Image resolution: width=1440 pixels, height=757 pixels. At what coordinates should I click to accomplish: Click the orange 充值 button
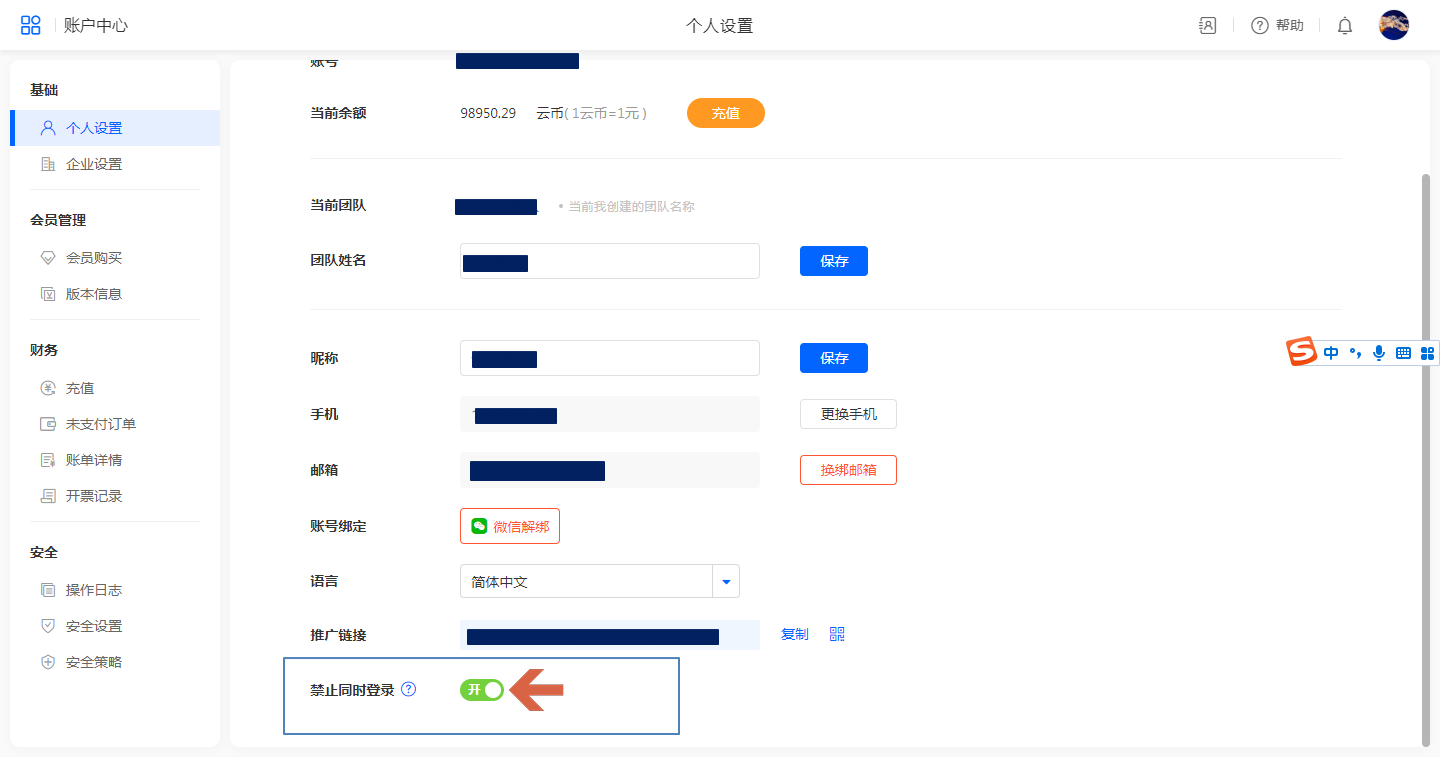coord(725,113)
